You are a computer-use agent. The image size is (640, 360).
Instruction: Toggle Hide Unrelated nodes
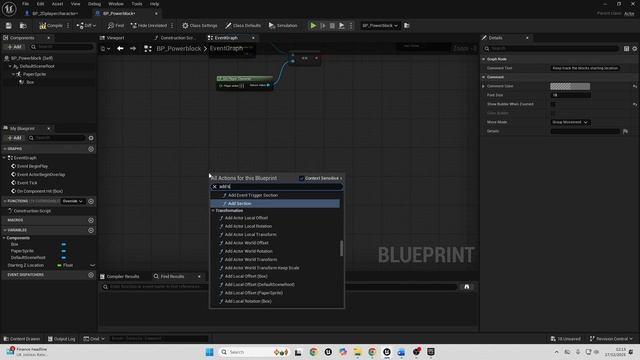(x=149, y=26)
